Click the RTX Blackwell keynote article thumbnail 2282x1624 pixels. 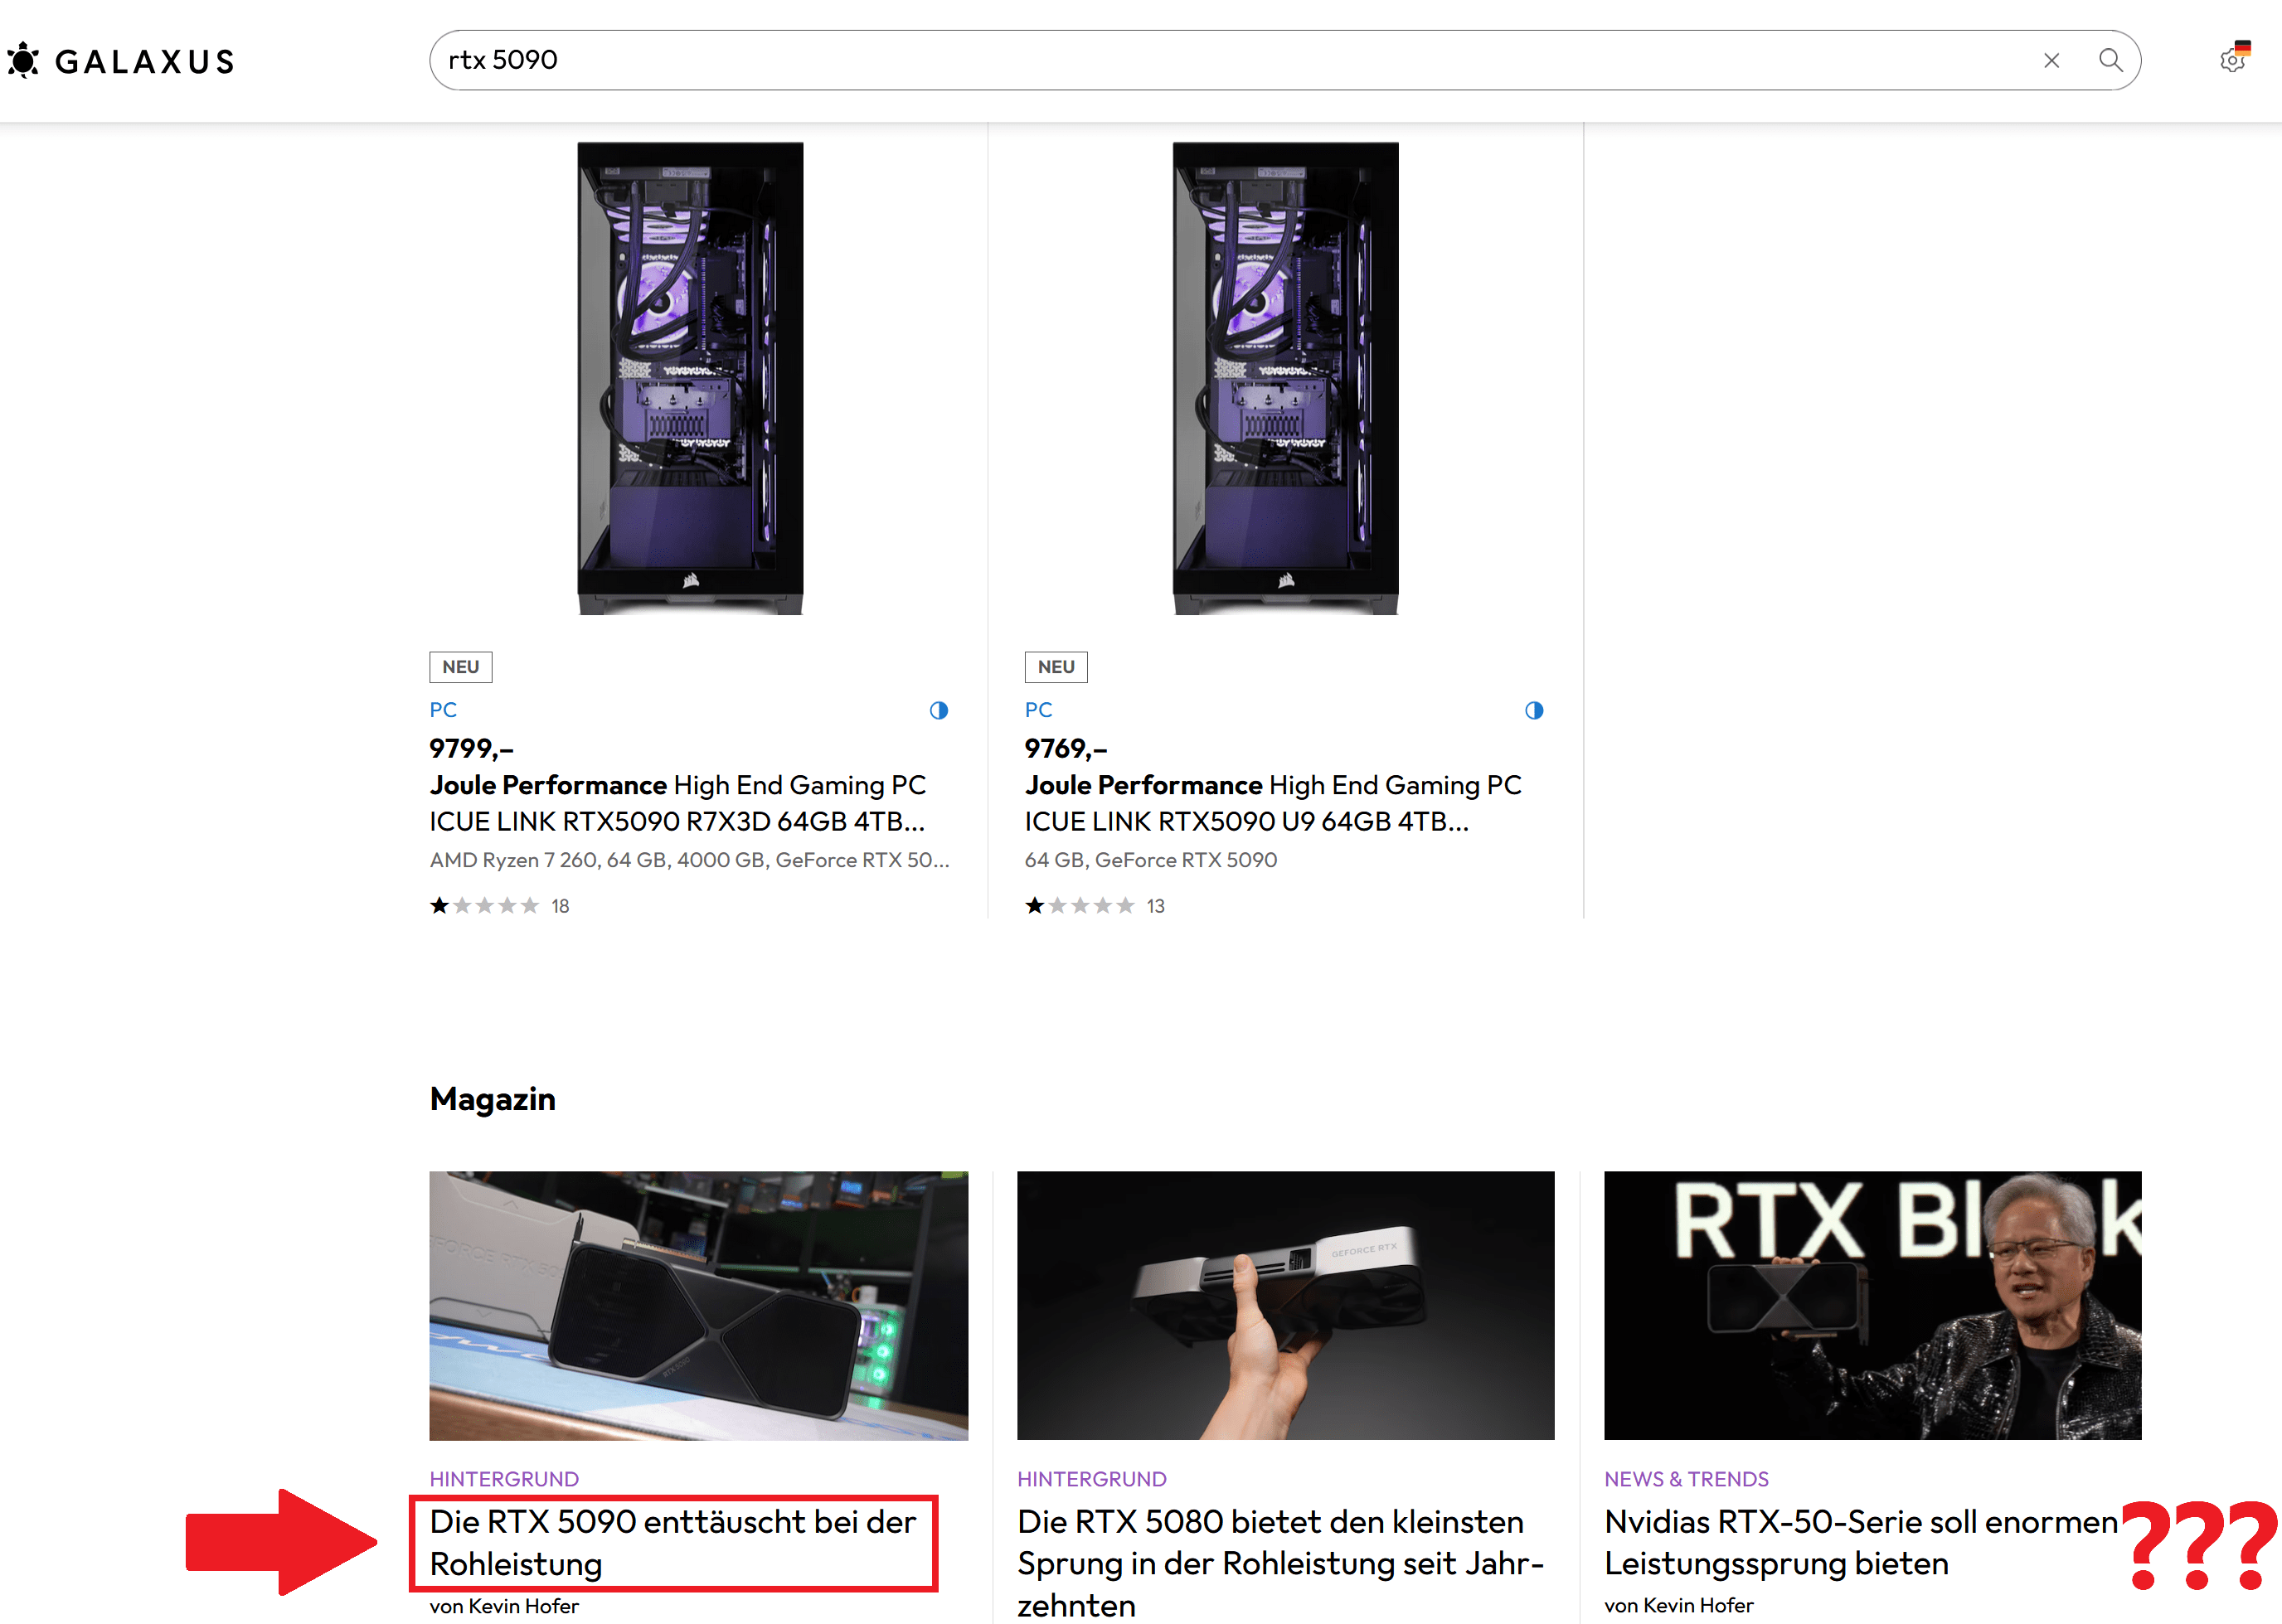[1872, 1305]
